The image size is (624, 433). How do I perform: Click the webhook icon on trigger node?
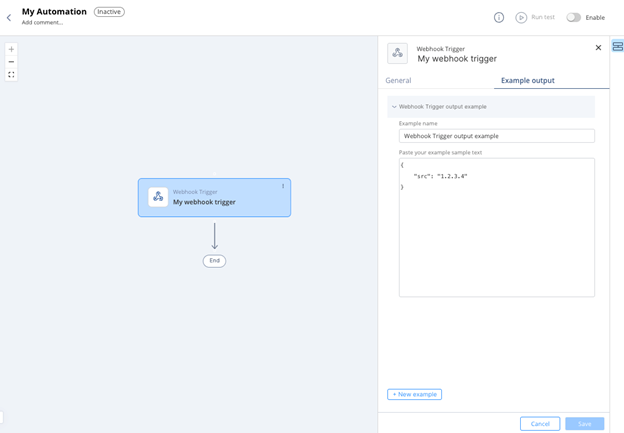[158, 197]
